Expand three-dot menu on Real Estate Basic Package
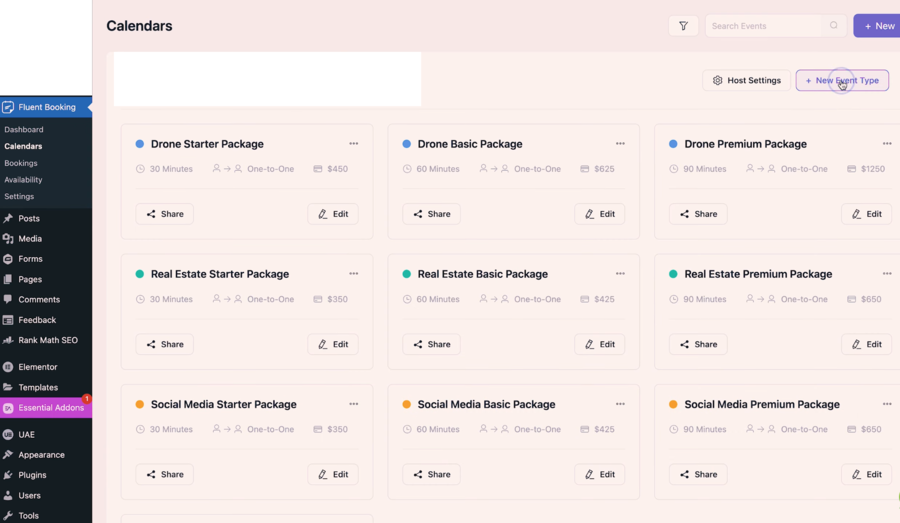Screen dimensions: 900x523 [620, 274]
